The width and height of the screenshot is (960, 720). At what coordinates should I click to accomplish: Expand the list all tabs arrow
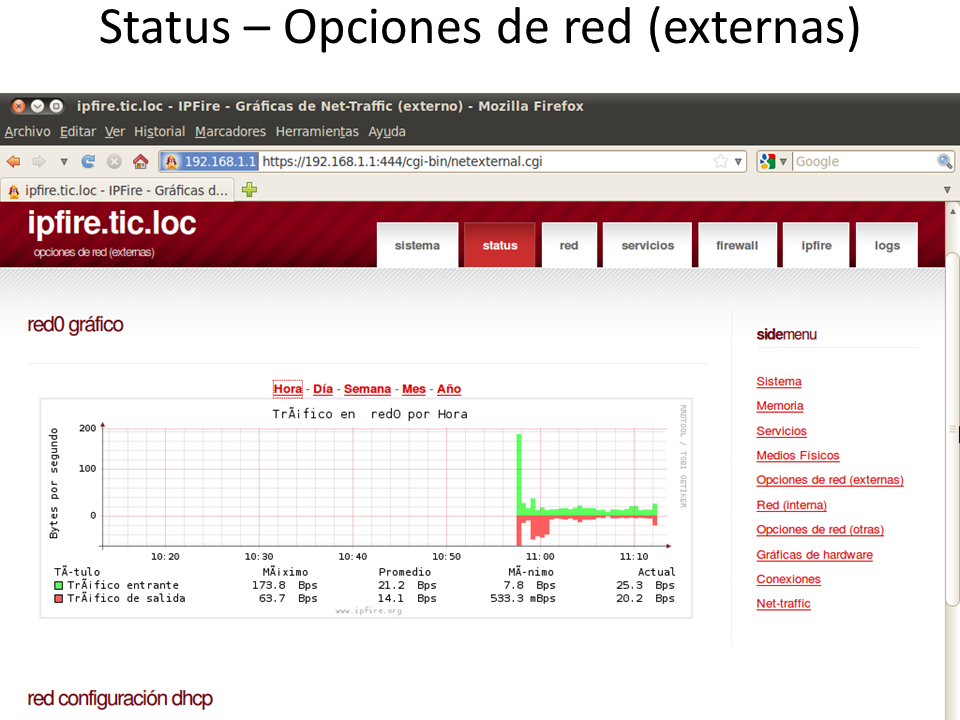(947, 189)
